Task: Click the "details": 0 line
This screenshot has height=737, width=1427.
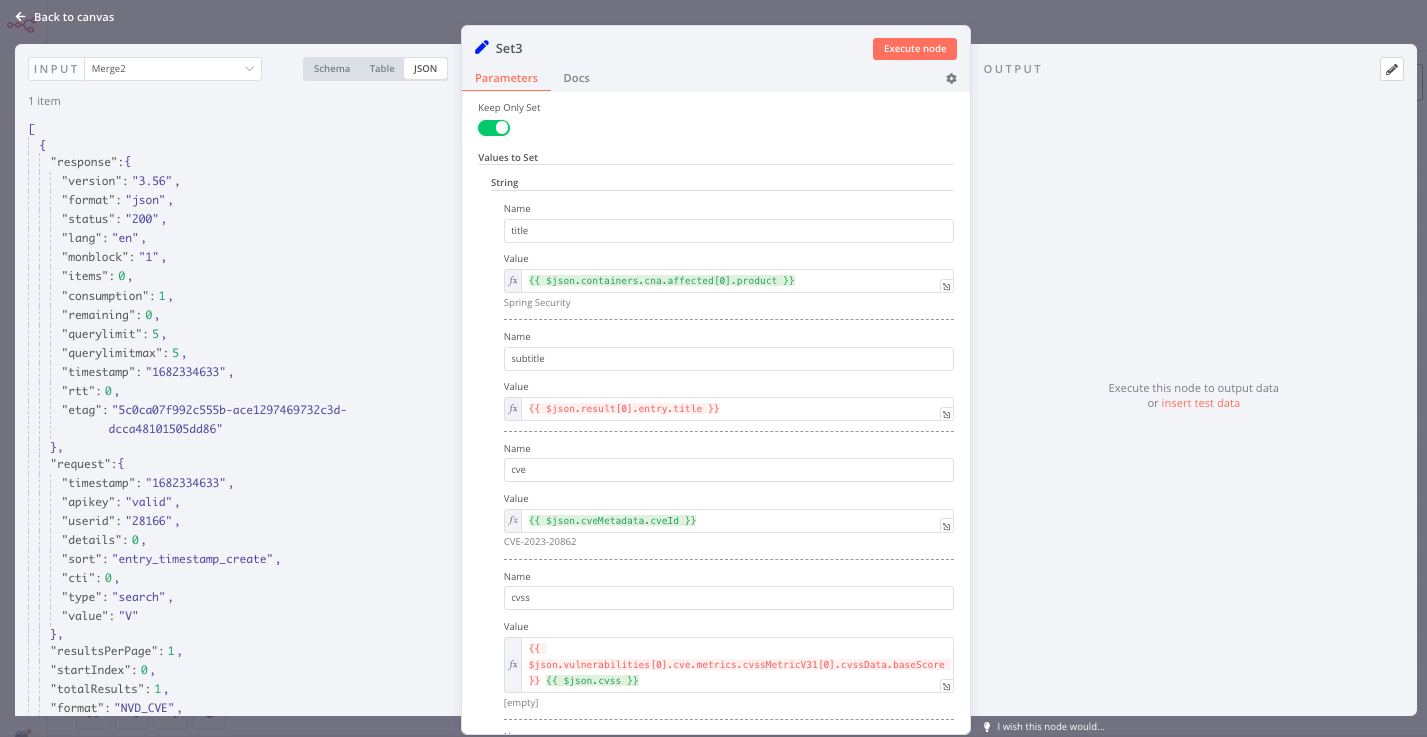Action: (x=105, y=540)
